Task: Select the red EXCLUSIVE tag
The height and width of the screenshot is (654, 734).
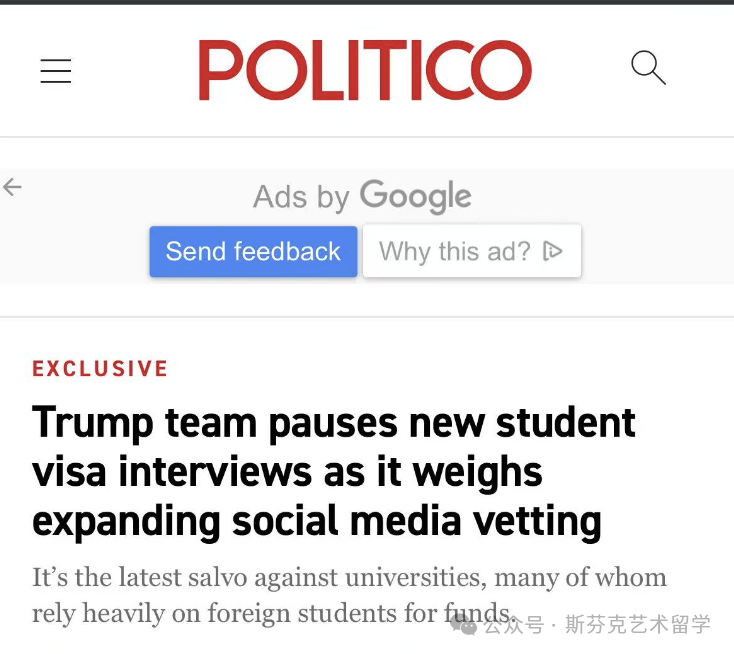Action: pos(100,368)
